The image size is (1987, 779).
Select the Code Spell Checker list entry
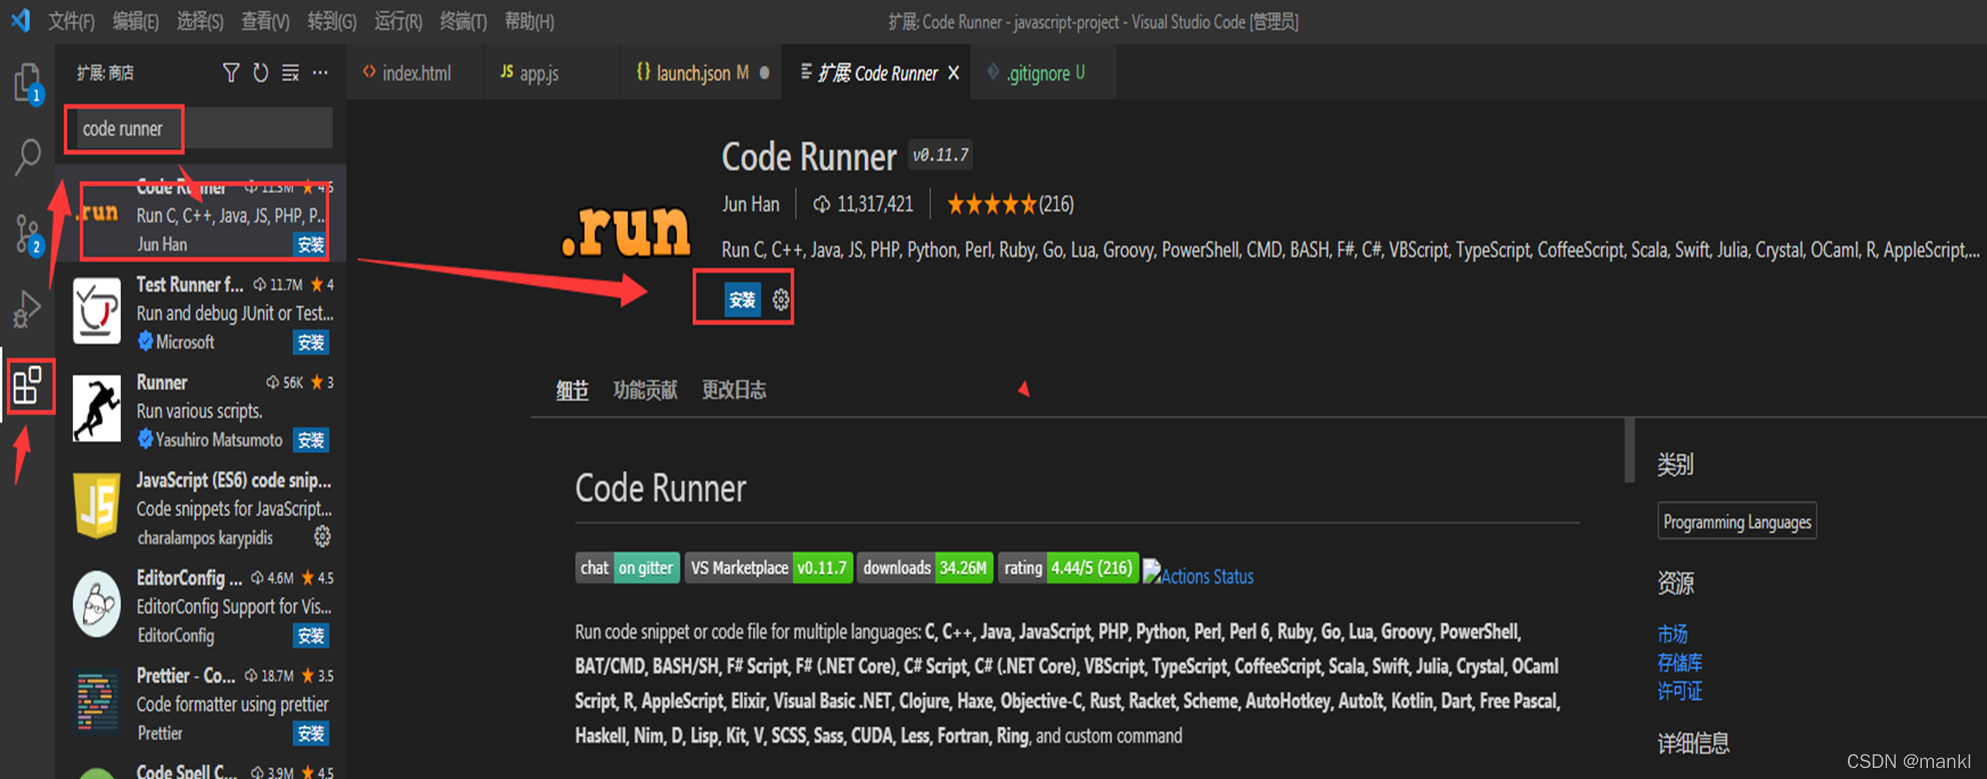point(200,769)
